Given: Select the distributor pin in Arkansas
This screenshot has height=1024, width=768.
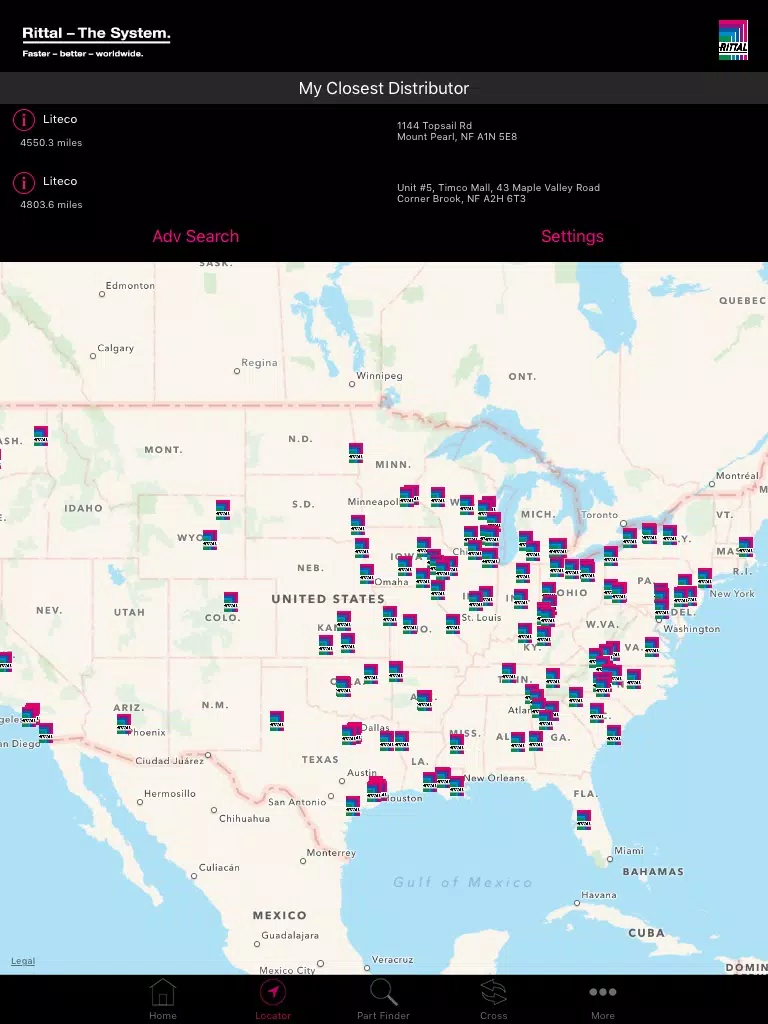Looking at the screenshot, I should coord(424,700).
